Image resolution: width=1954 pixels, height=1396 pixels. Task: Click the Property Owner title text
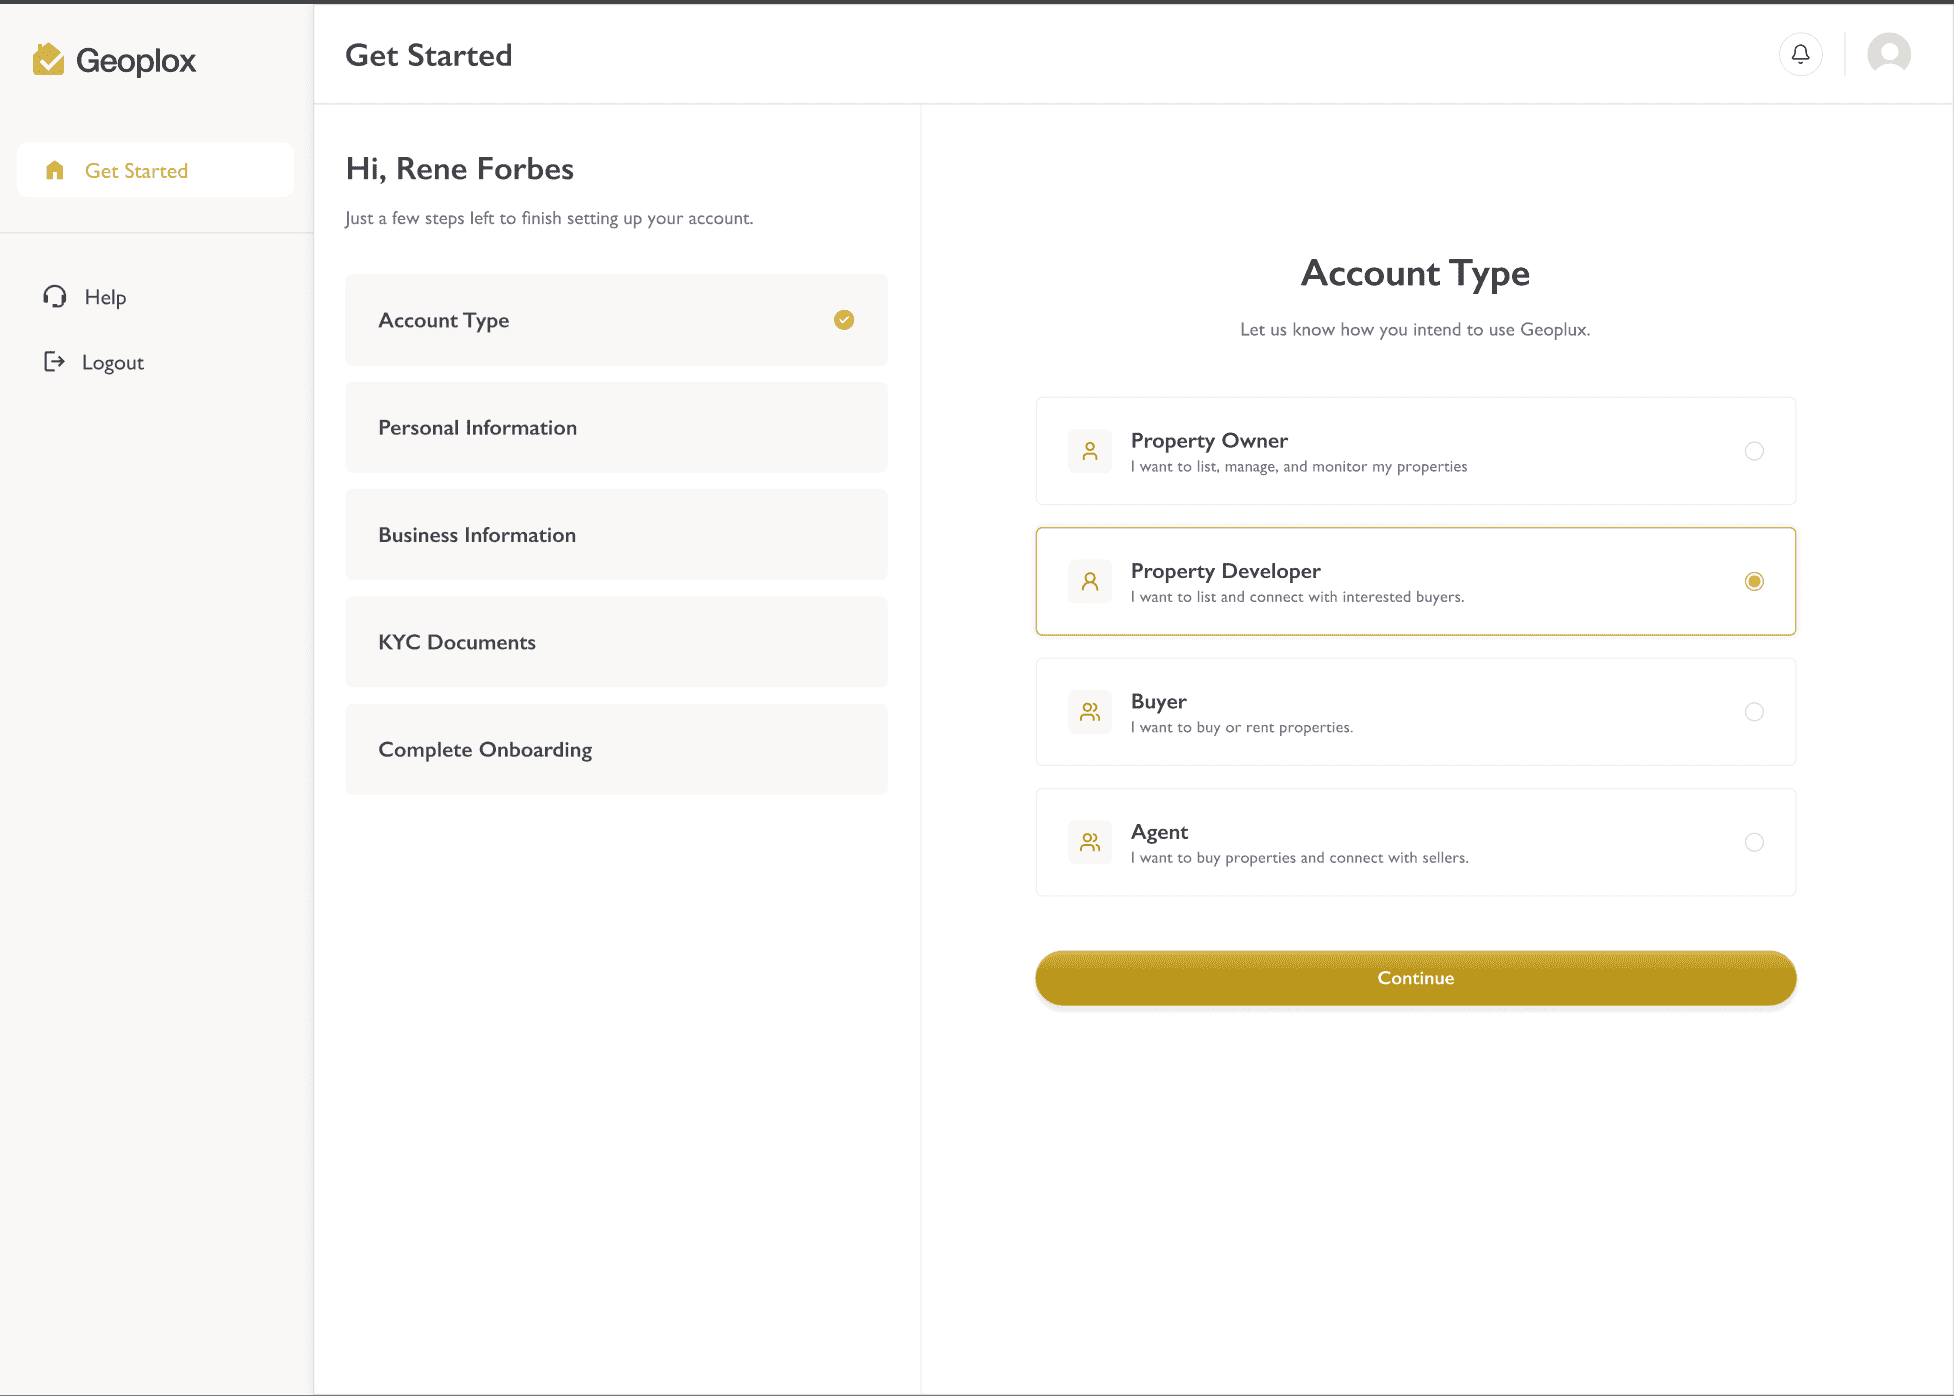point(1209,441)
